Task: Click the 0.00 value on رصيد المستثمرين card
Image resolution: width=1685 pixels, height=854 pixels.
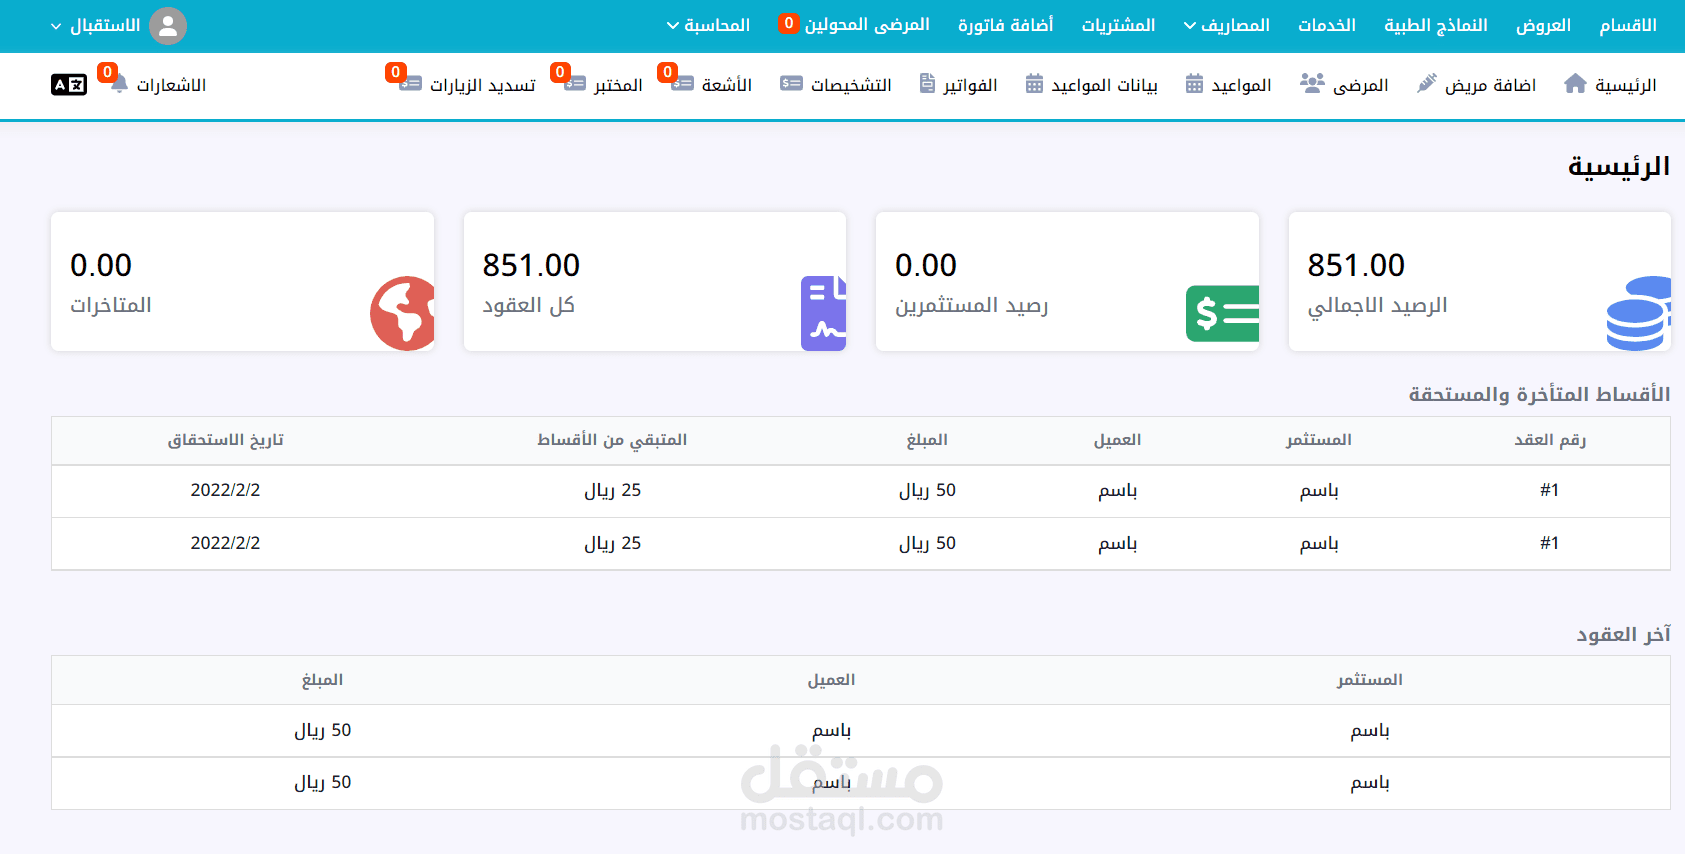Action: [x=926, y=265]
